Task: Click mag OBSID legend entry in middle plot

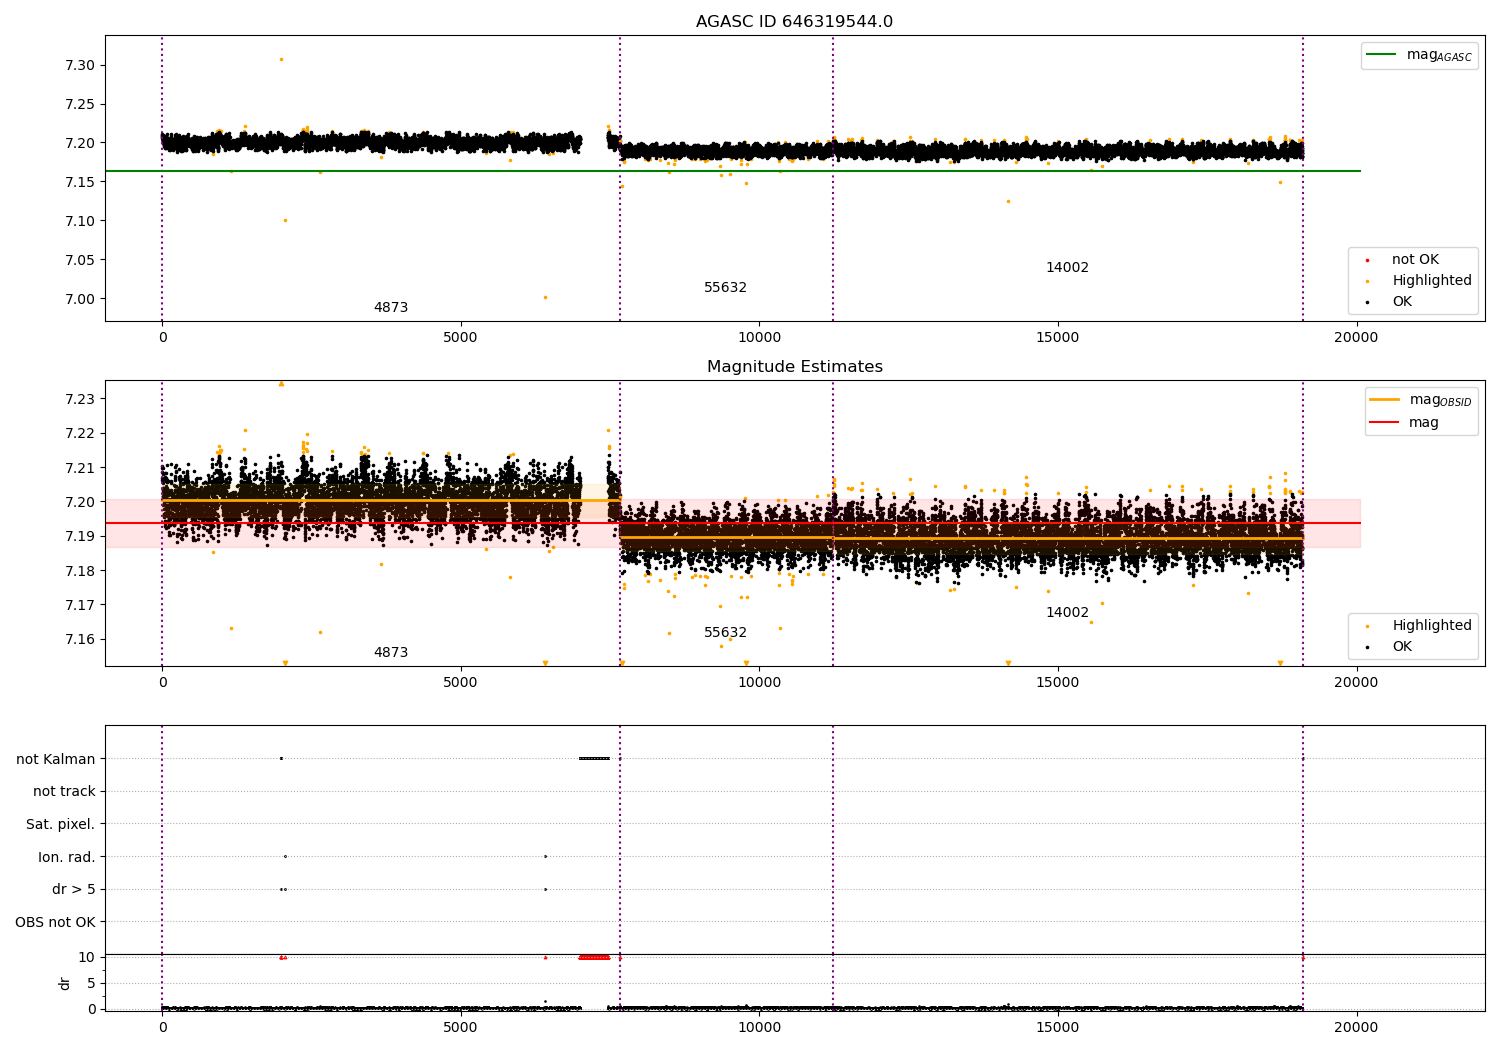Action: [x=1420, y=400]
